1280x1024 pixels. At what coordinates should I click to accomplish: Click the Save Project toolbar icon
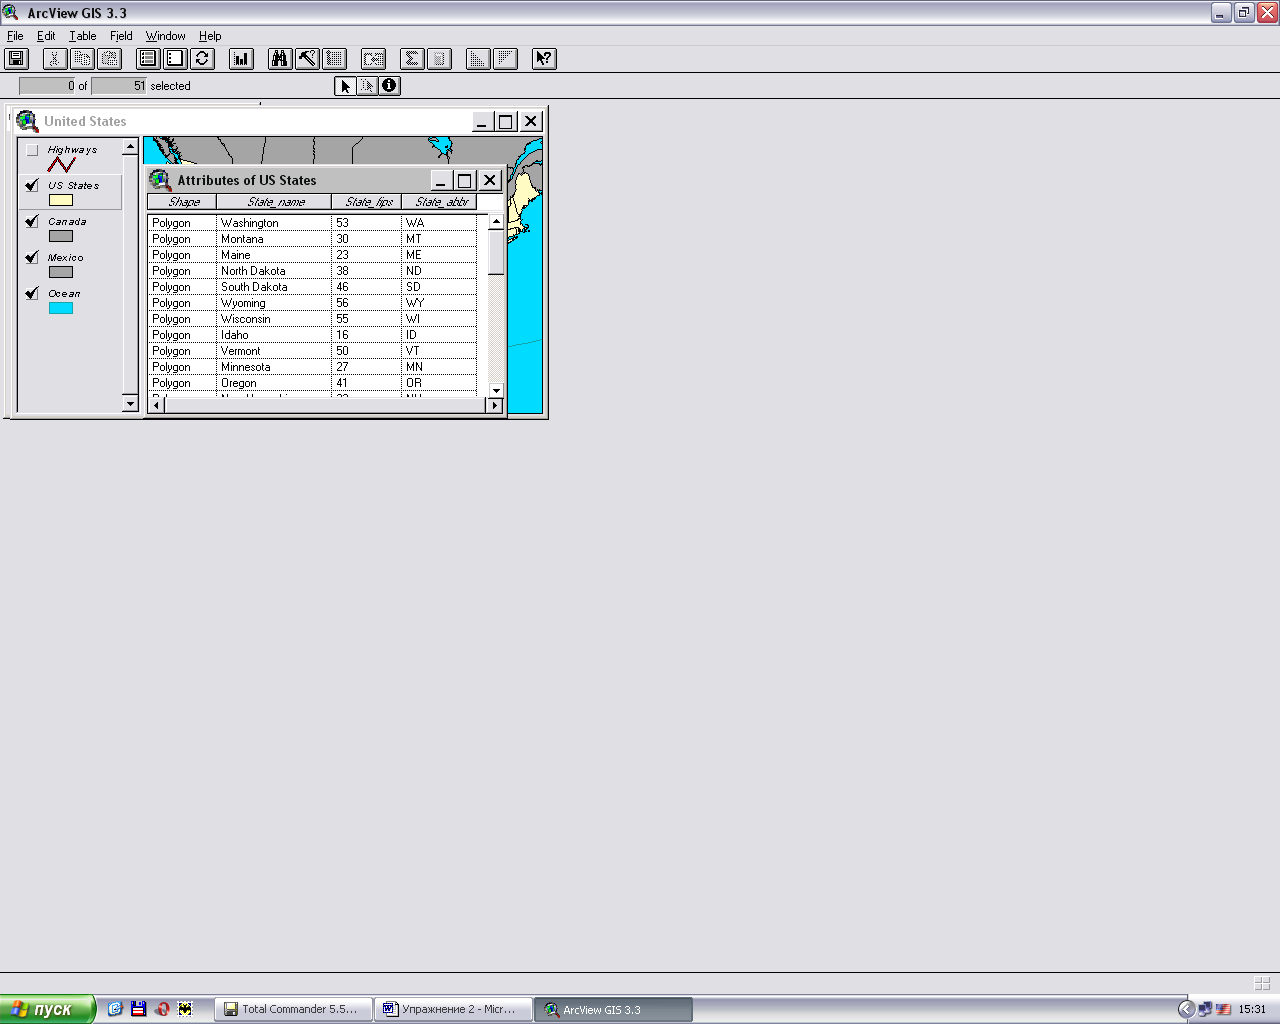(x=16, y=59)
